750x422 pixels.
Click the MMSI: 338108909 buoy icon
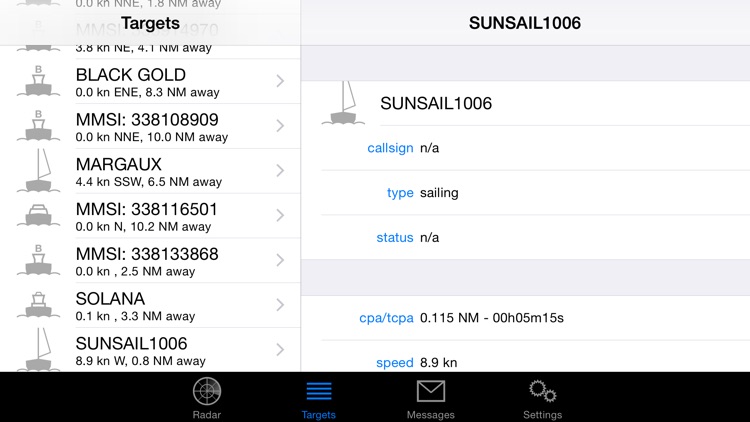pyautogui.click(x=38, y=126)
